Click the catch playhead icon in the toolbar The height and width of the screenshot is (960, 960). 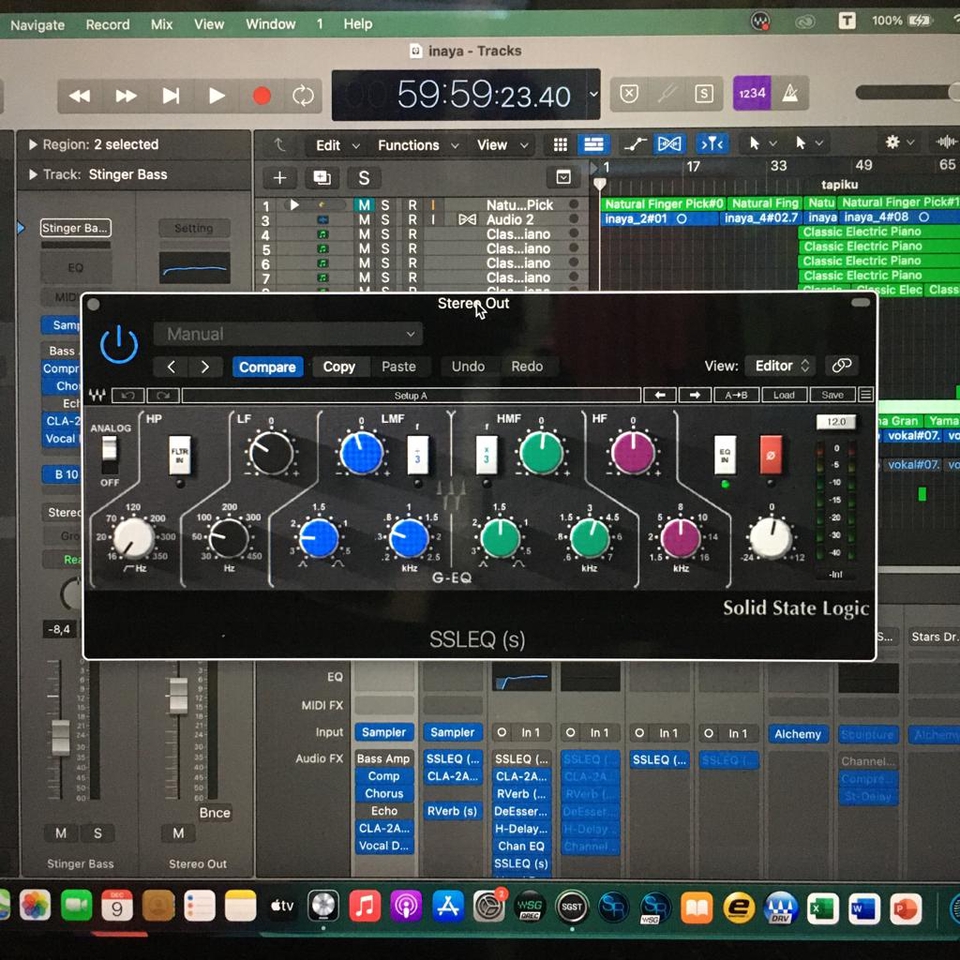pyautogui.click(x=712, y=144)
